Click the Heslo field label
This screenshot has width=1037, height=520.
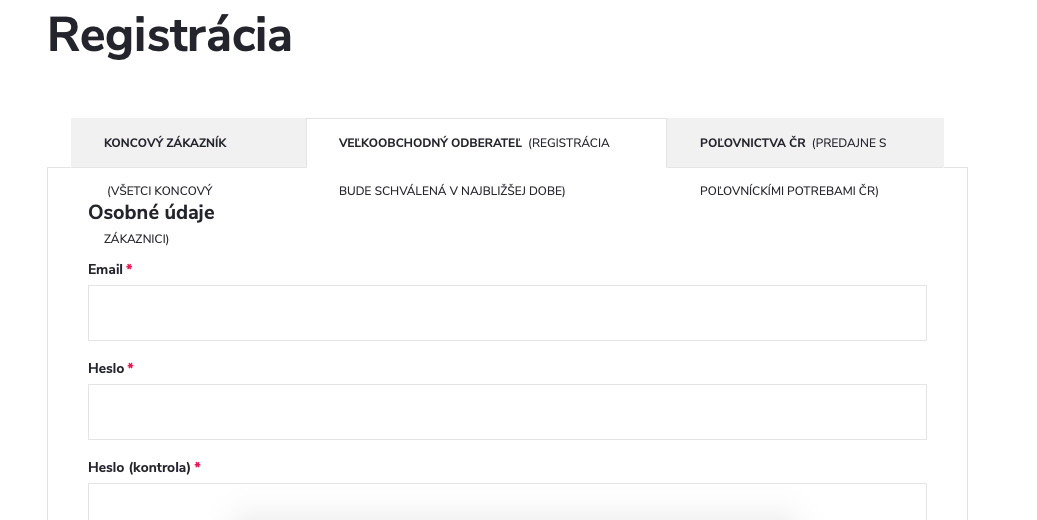point(106,369)
